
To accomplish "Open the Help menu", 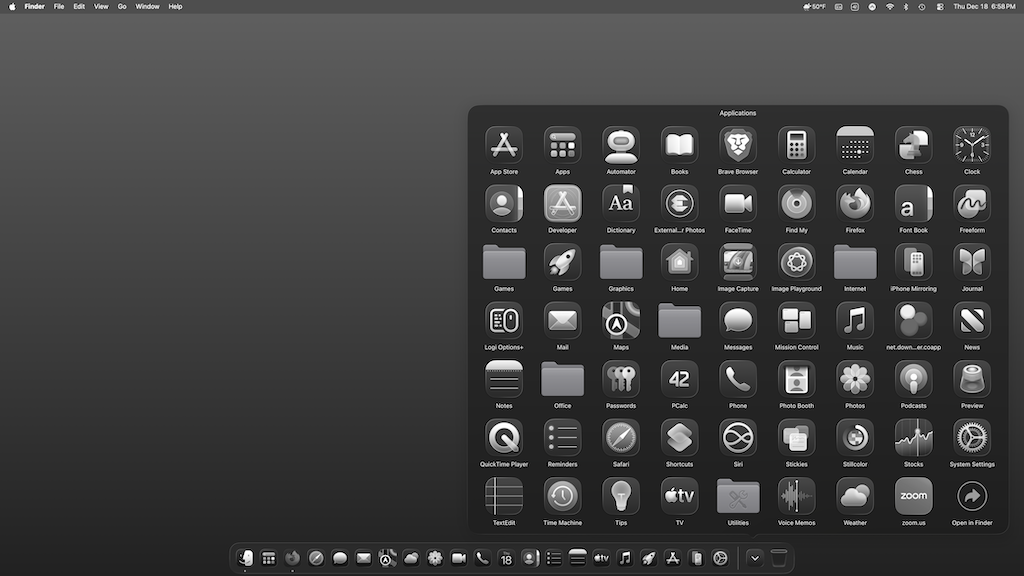I will [175, 7].
